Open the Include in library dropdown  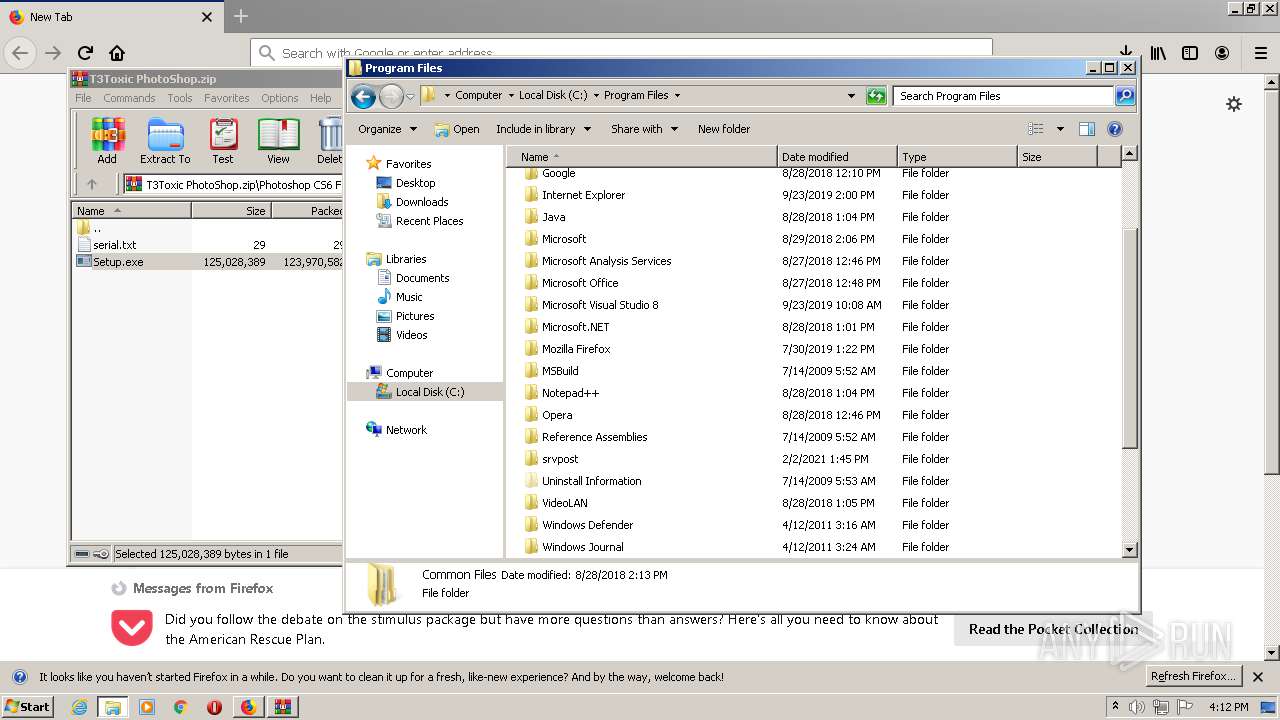[543, 129]
